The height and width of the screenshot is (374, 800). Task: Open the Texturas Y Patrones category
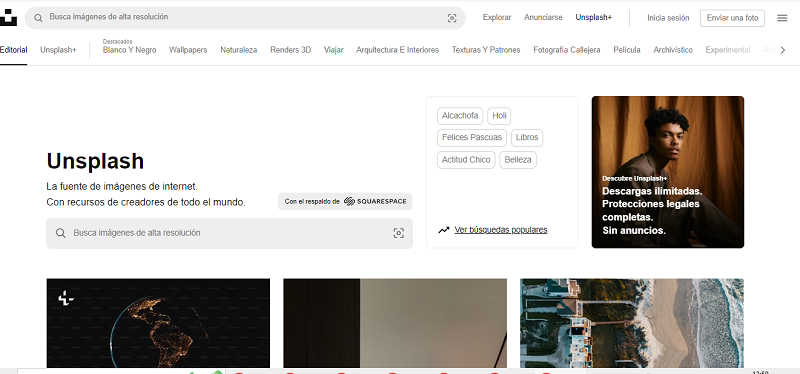pyautogui.click(x=486, y=50)
